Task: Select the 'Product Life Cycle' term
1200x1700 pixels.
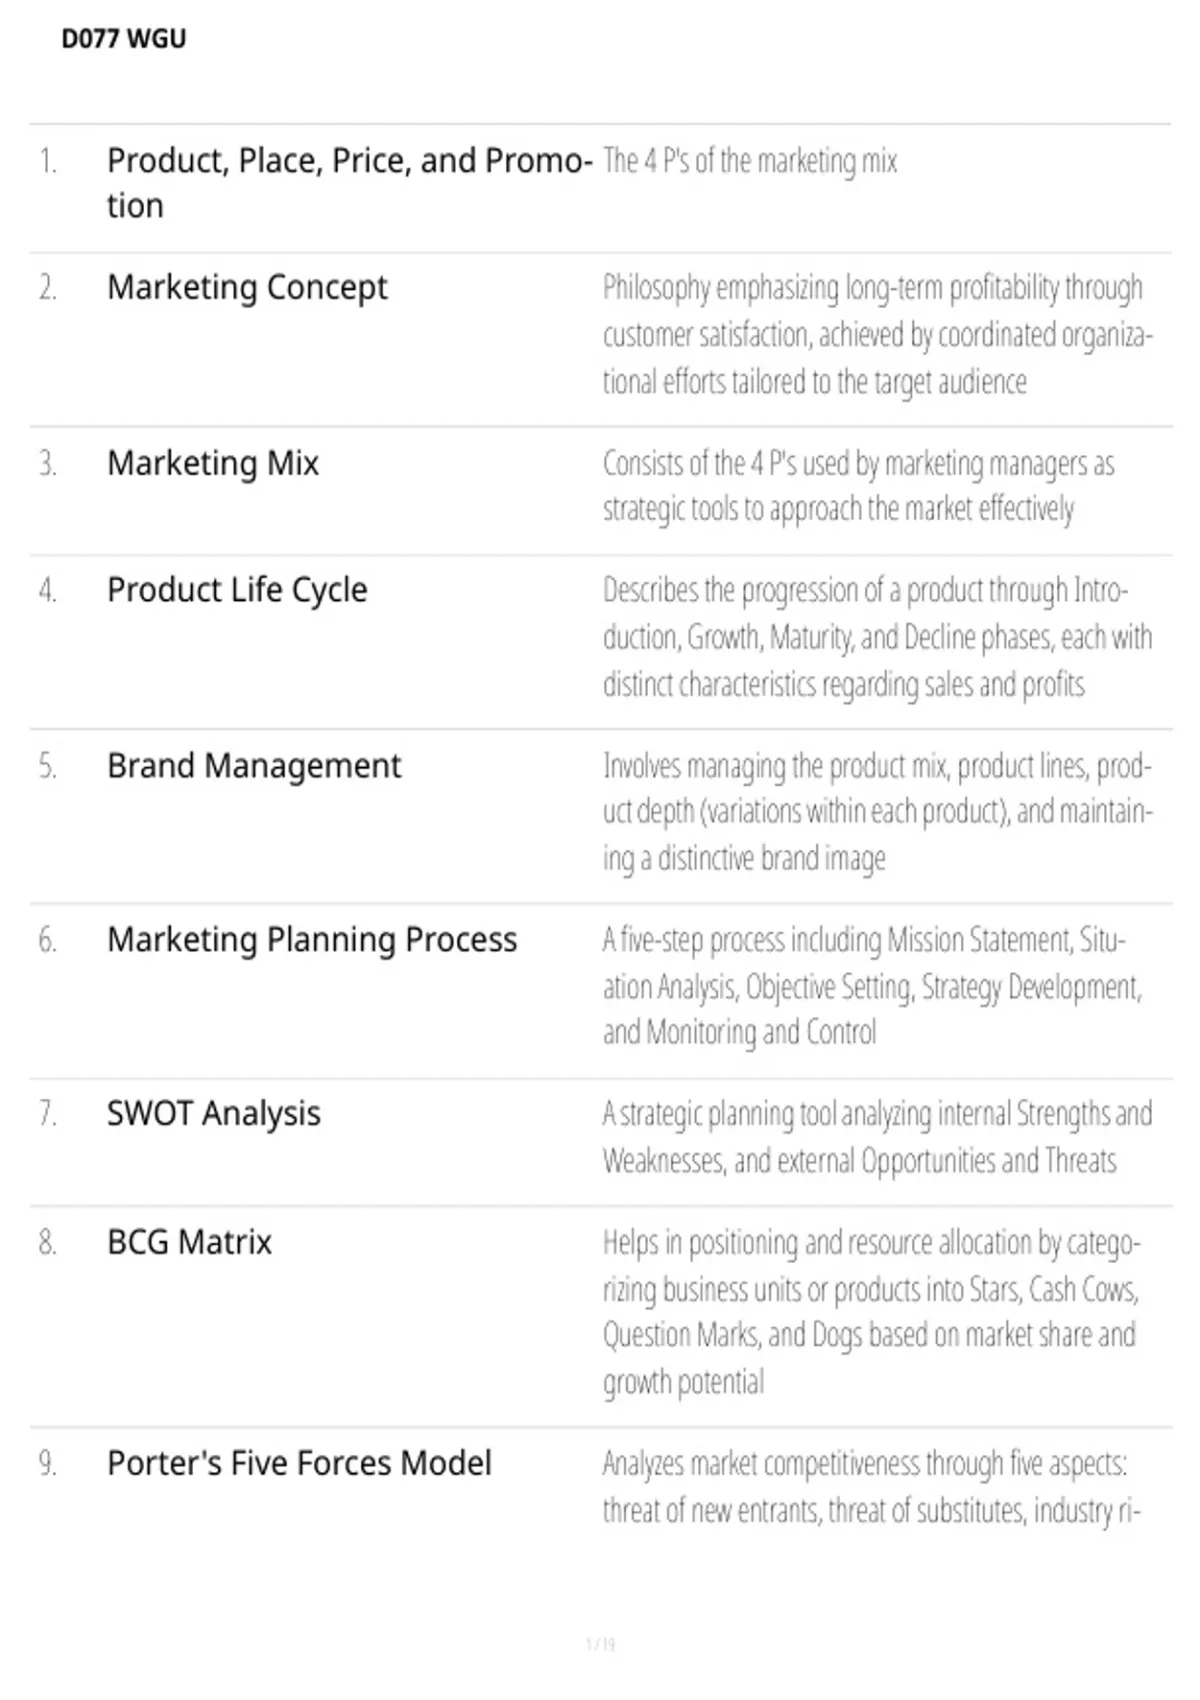Action: tap(237, 590)
